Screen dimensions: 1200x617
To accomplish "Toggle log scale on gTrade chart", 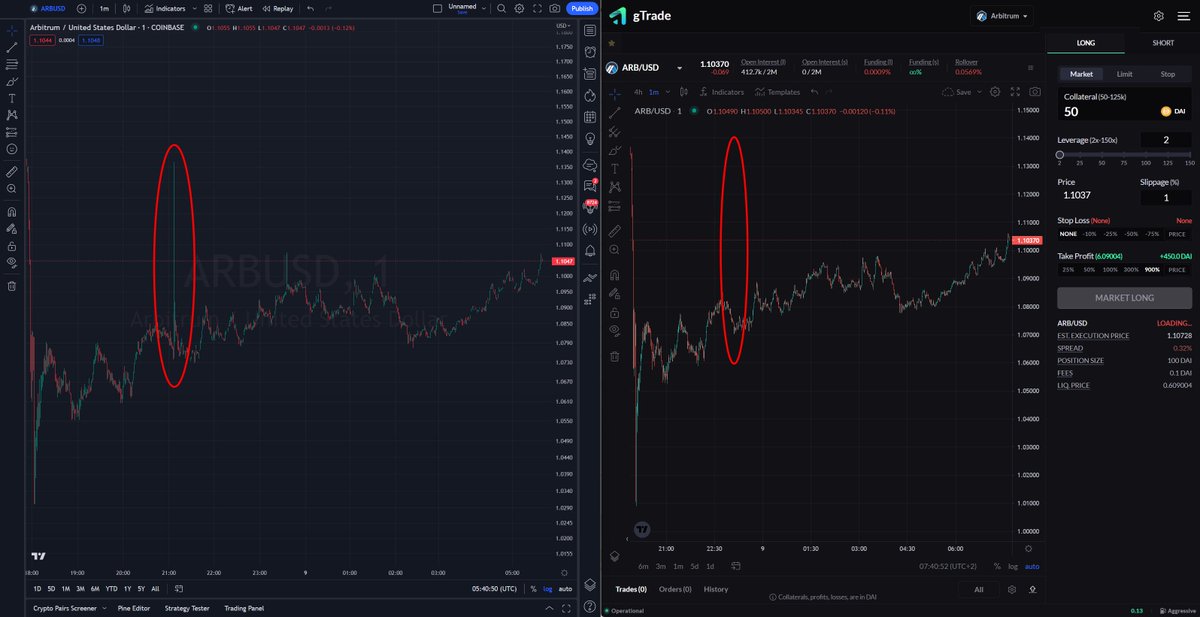I will click(x=1013, y=566).
